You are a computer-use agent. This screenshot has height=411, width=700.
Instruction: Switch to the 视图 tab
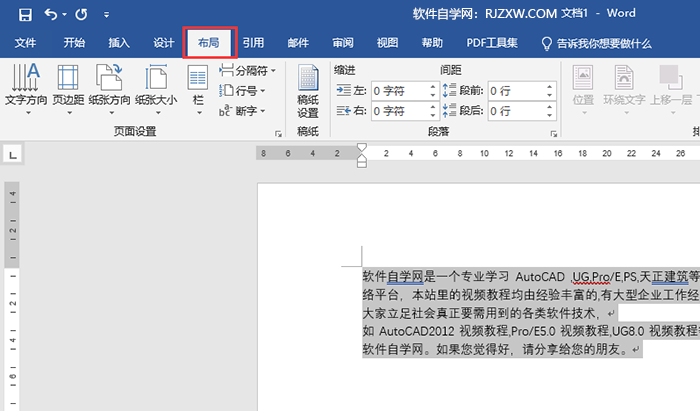coord(388,43)
